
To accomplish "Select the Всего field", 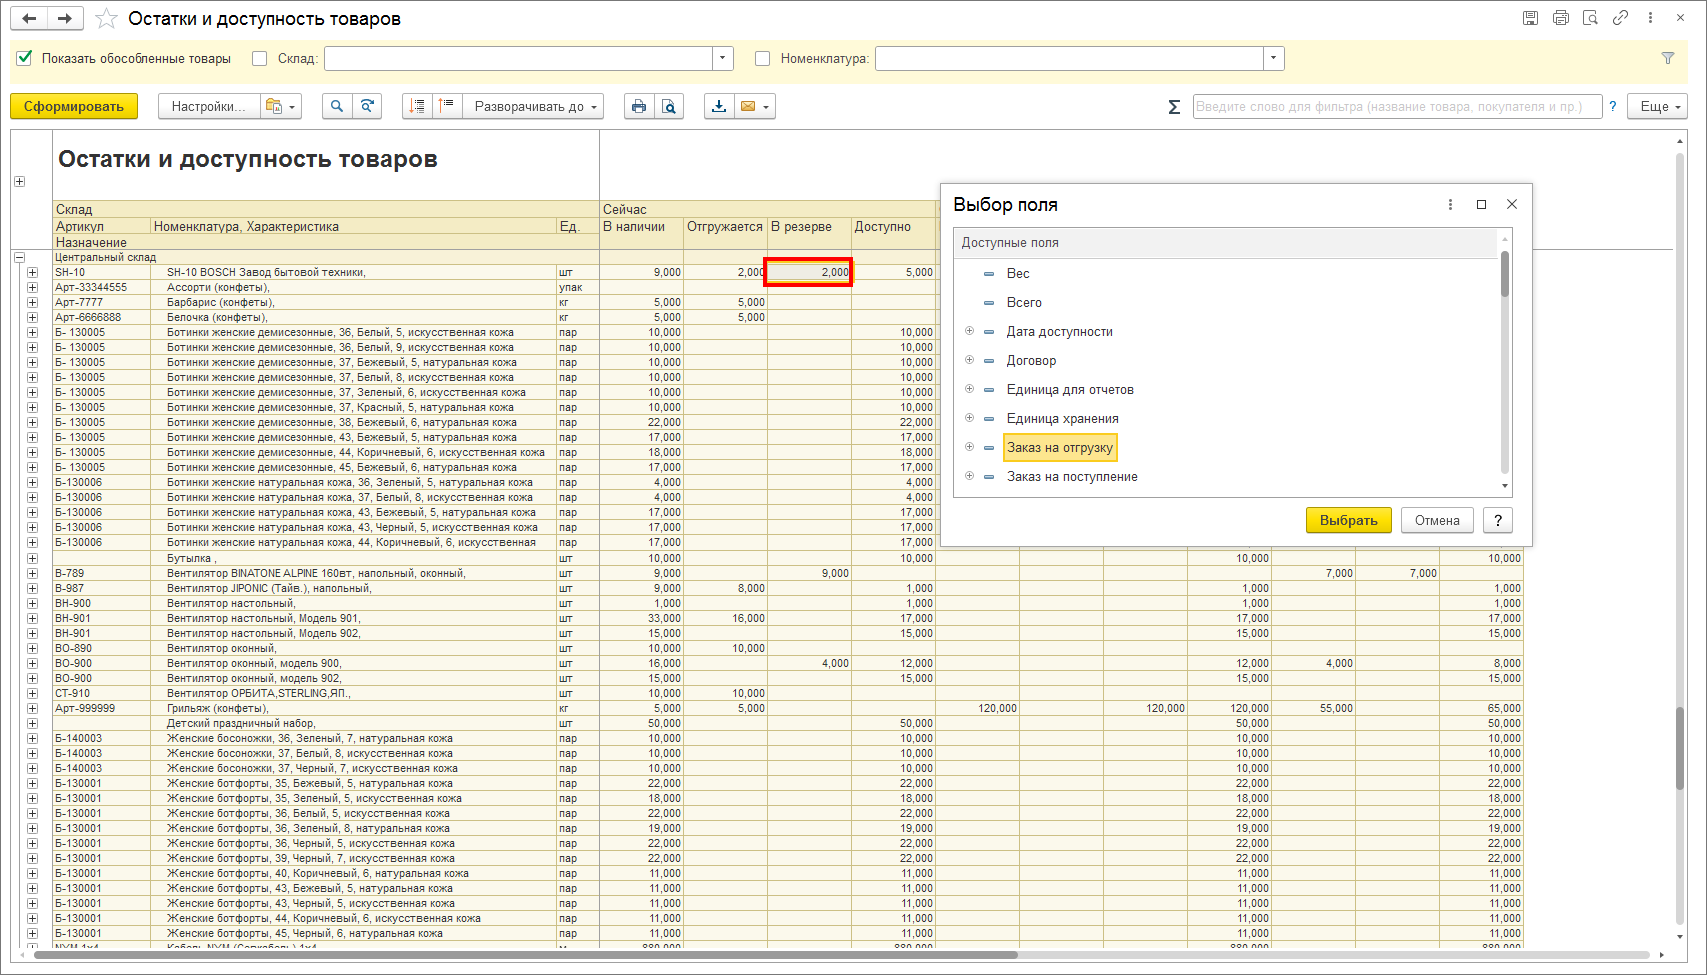I will 1024,302.
